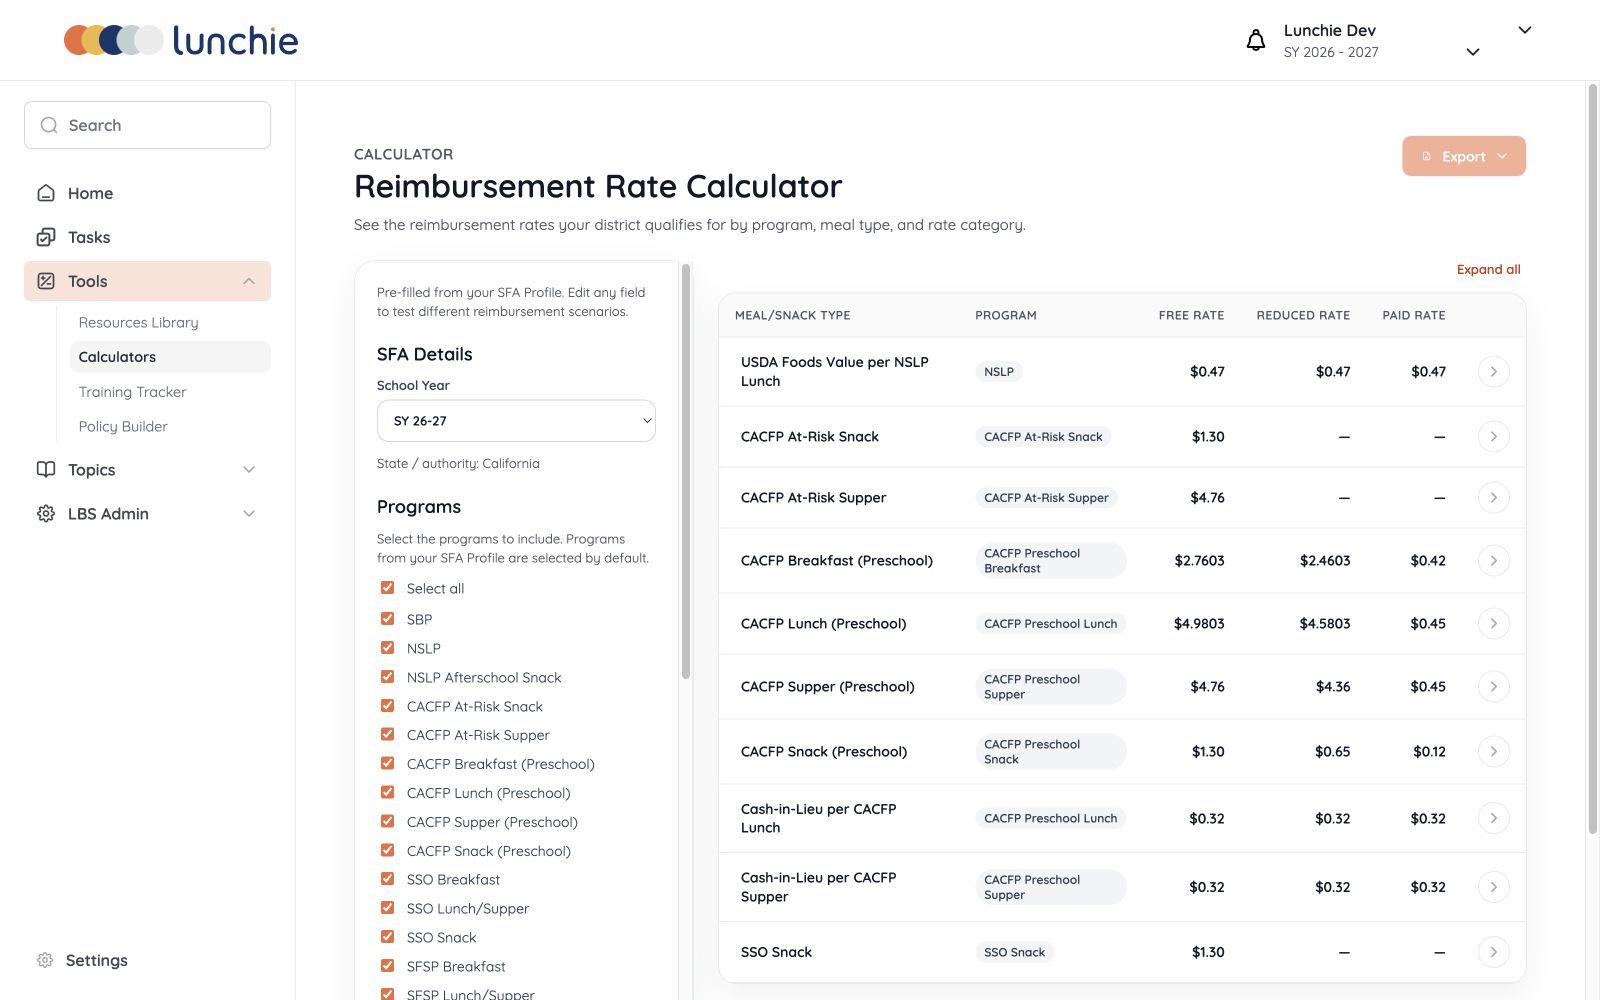1600x1000 pixels.
Task: Open the Lunchie Dev account menu chevron
Action: (x=1524, y=30)
